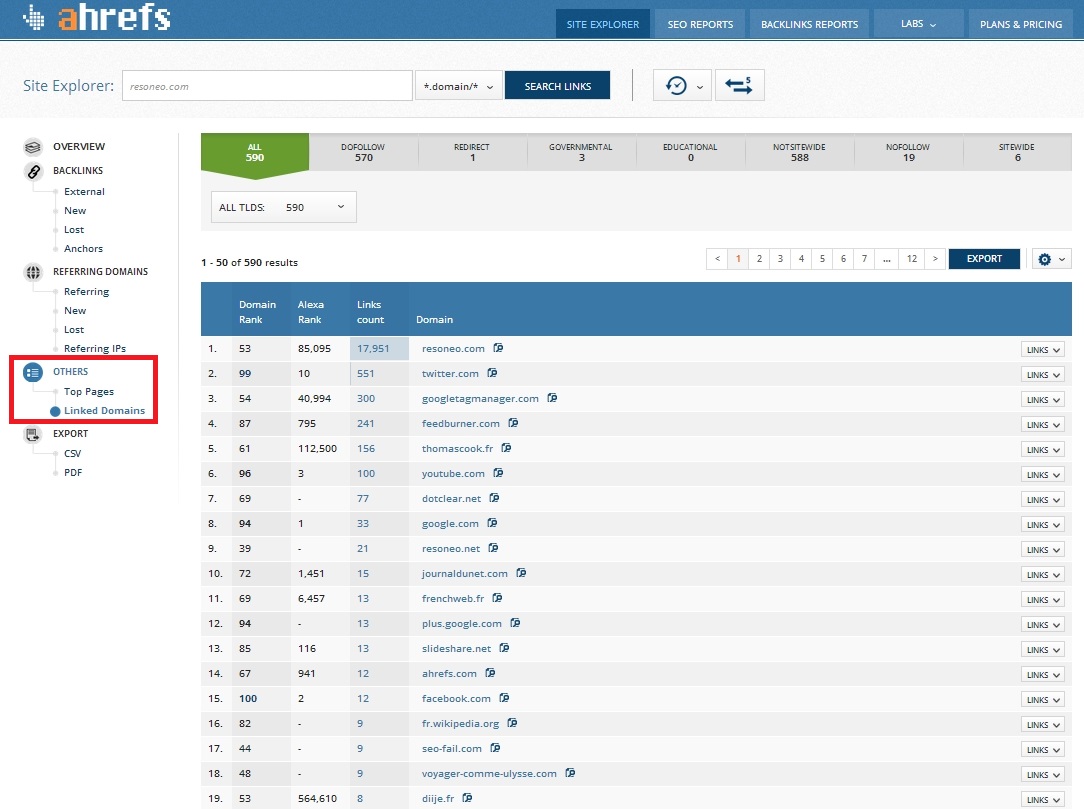Image resolution: width=1084 pixels, height=809 pixels.
Task: Go to the next results page arrow
Action: pos(935,259)
